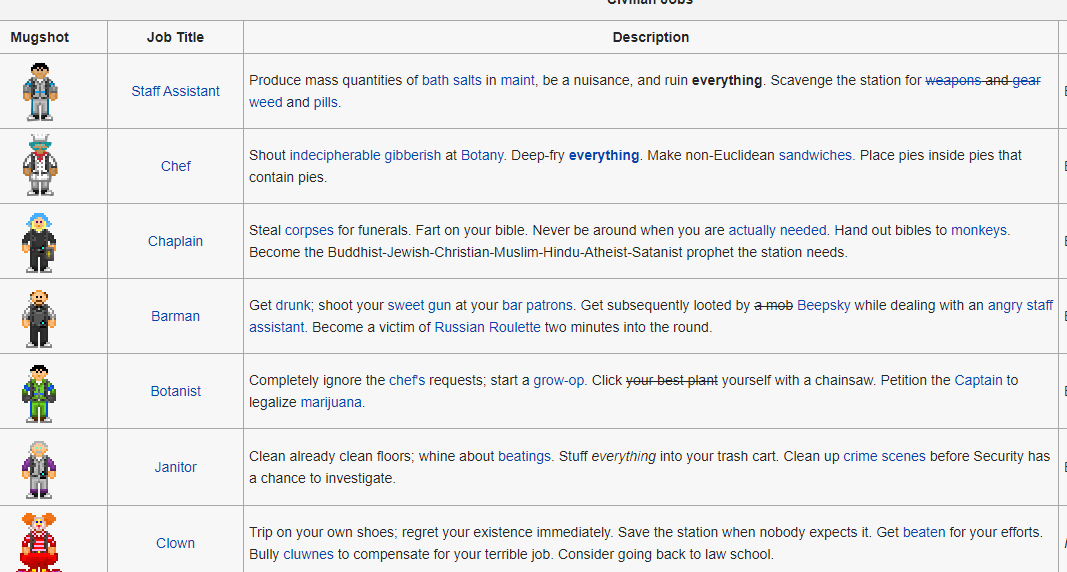Screen dimensions: 1067x572
Task: Open the Staff Assistant job title link
Action: tap(176, 91)
